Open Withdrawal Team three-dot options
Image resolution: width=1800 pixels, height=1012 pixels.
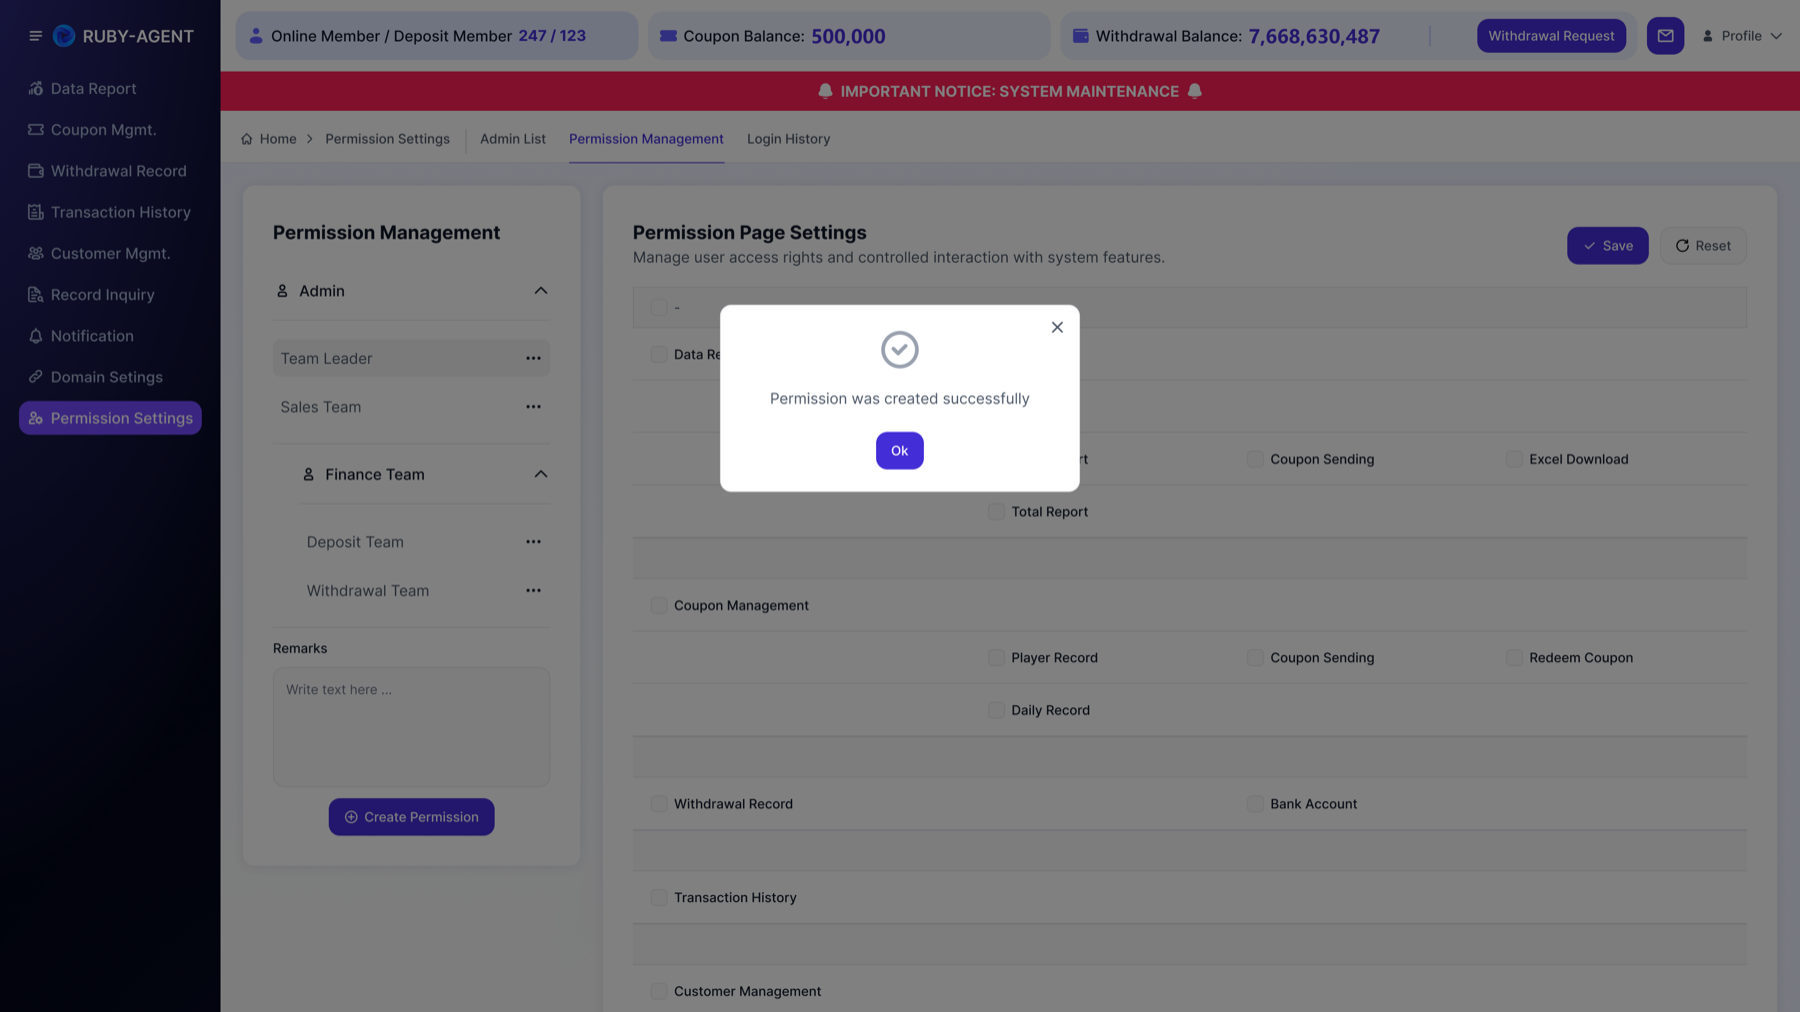[533, 590]
